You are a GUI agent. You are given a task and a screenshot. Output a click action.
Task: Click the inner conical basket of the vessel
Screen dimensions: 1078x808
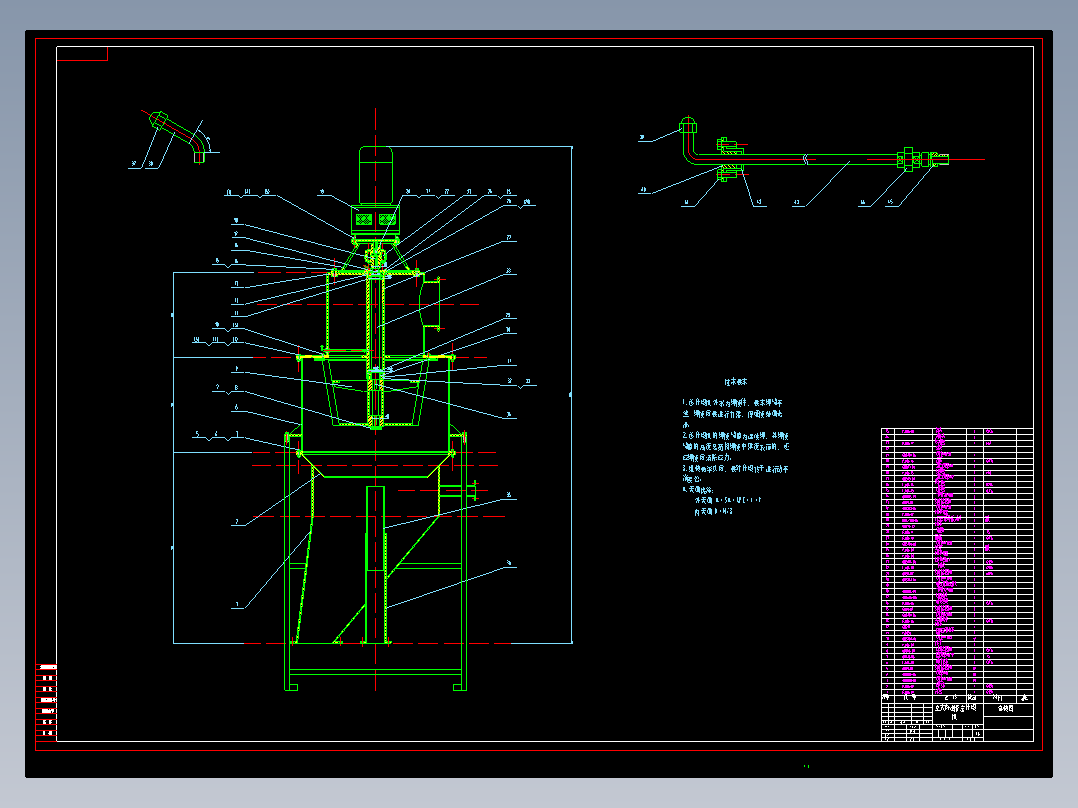pyautogui.click(x=375, y=392)
